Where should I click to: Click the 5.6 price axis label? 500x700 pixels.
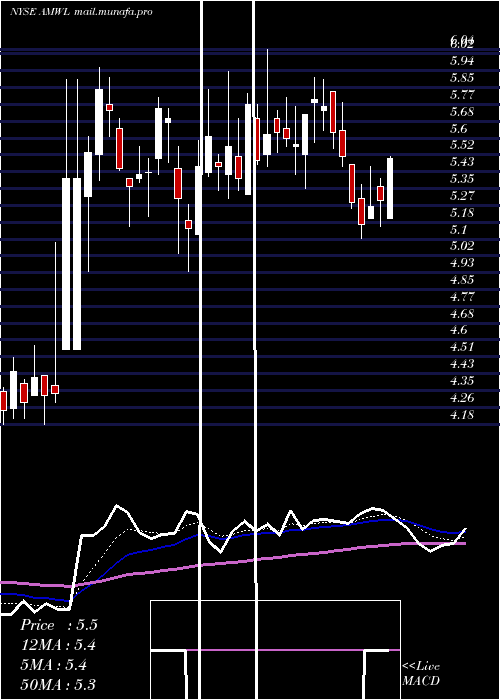coord(458,129)
